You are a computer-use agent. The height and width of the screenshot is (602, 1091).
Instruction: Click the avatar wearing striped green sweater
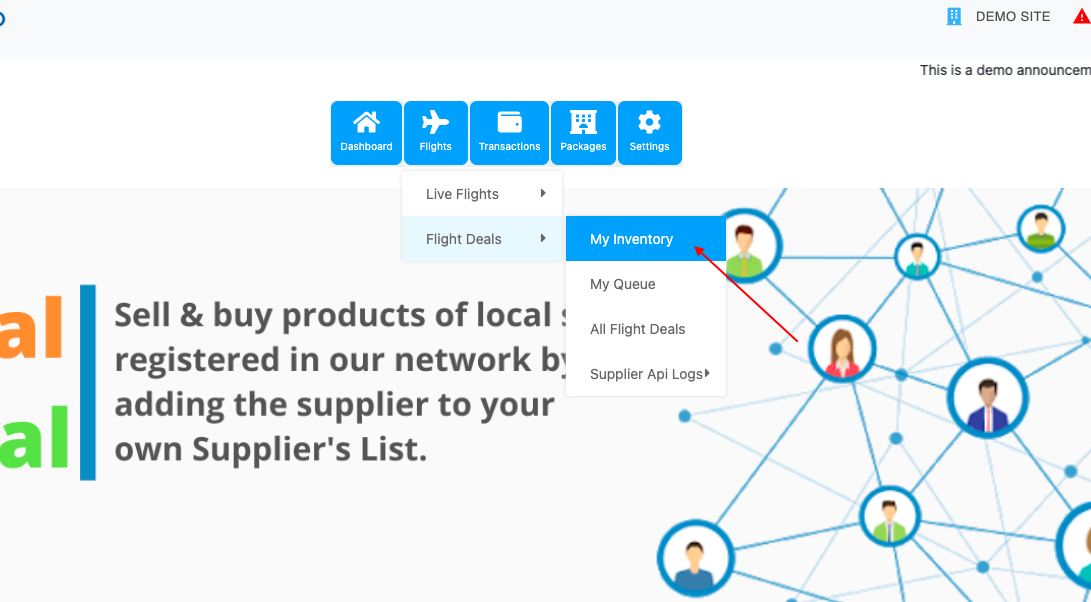pos(1041,229)
